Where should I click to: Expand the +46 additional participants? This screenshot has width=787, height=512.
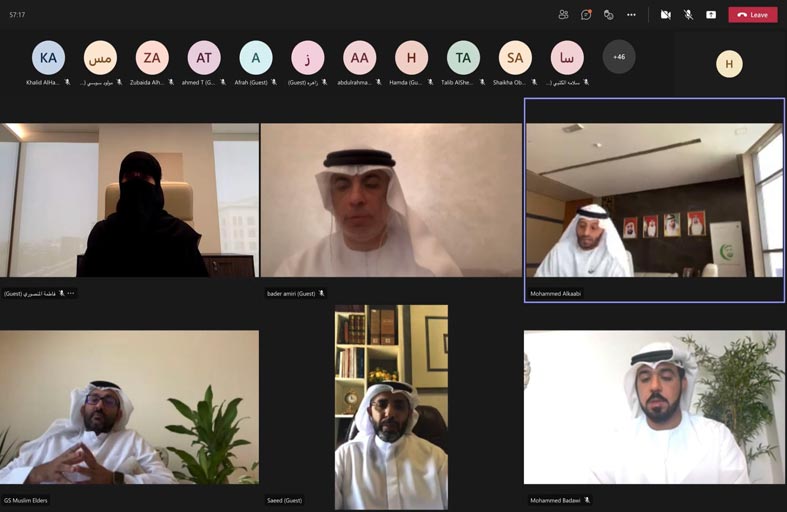pyautogui.click(x=619, y=57)
